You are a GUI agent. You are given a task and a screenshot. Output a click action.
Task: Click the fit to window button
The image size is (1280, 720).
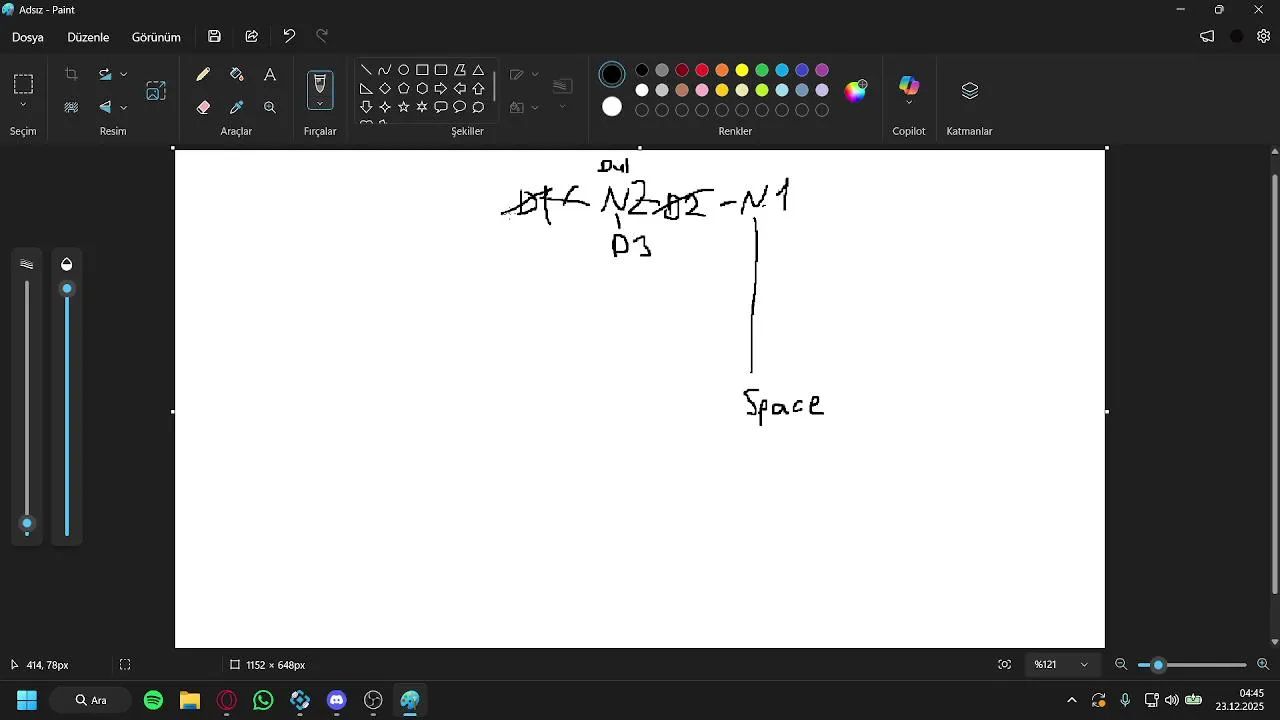[x=1005, y=664]
